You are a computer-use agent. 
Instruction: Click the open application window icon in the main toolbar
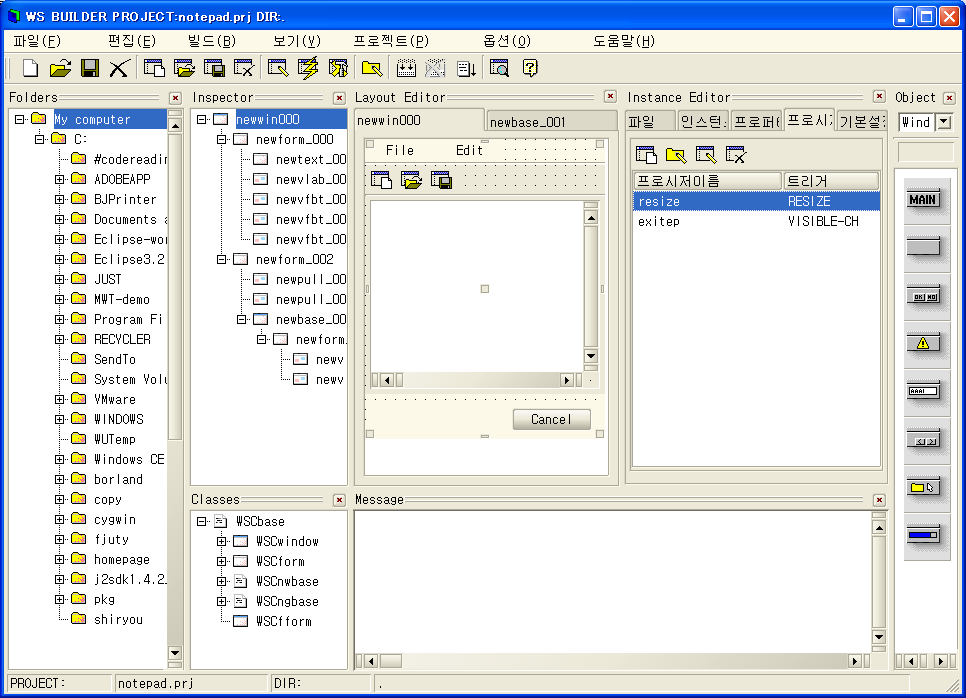(184, 68)
